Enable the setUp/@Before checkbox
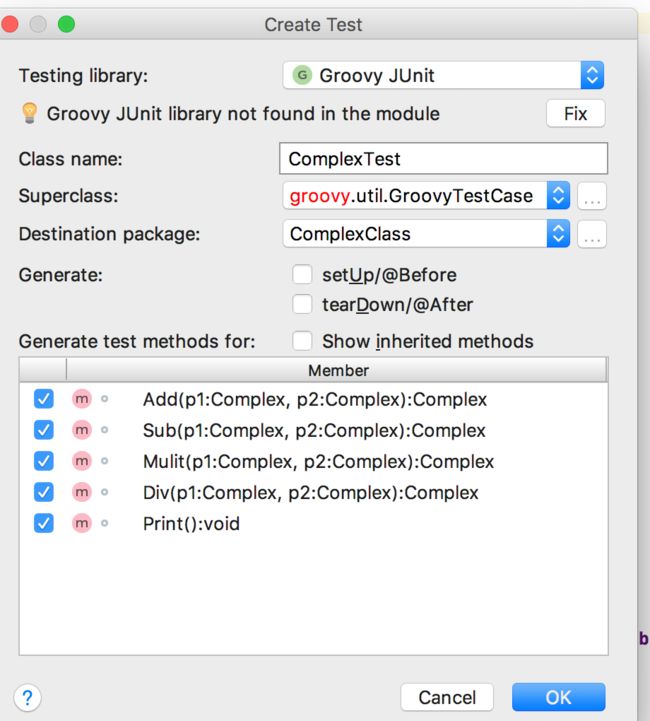This screenshot has width=650, height=721. 302,275
